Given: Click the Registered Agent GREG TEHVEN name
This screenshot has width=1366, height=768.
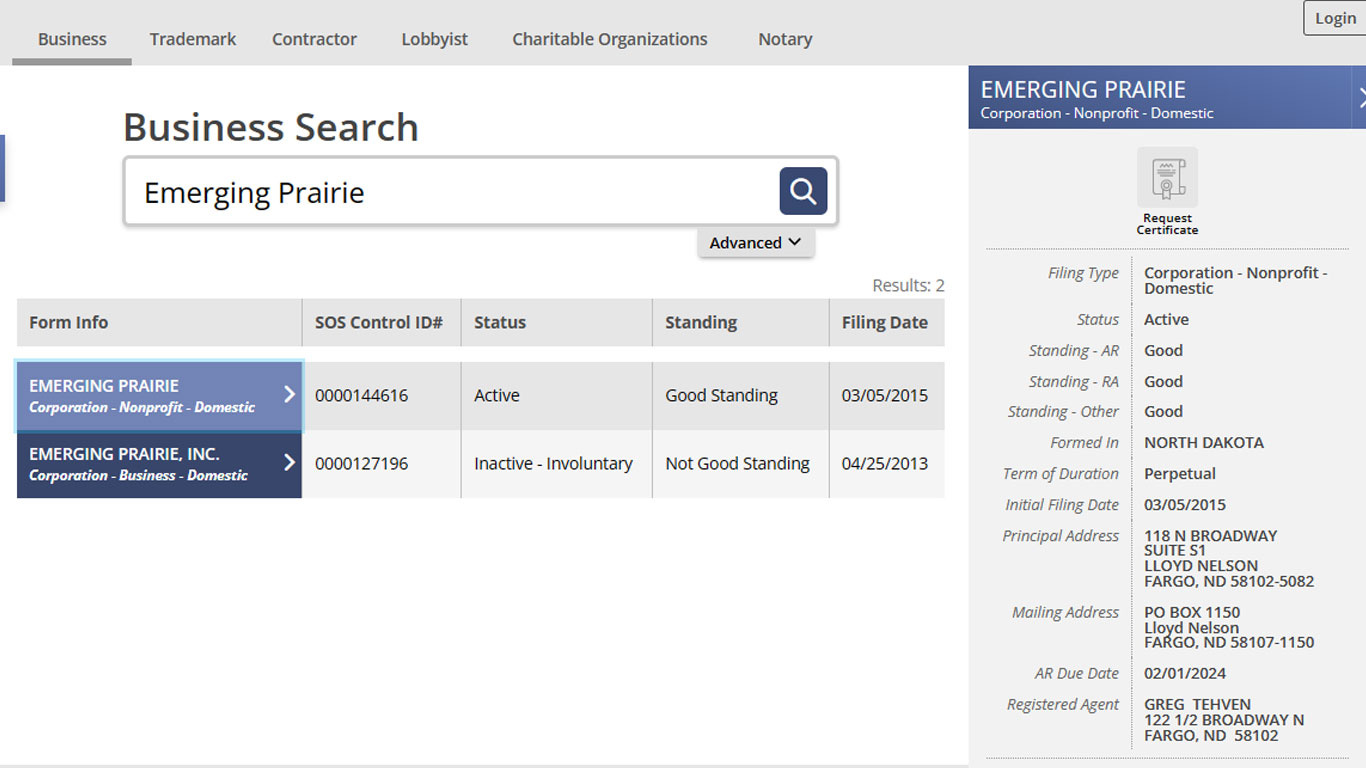Looking at the screenshot, I should tap(1197, 705).
